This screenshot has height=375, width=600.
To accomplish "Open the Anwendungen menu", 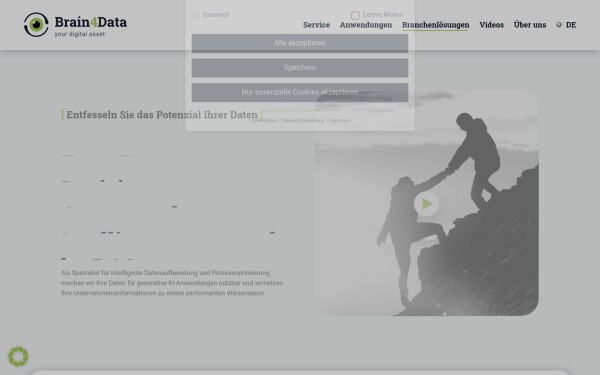I will 366,25.
